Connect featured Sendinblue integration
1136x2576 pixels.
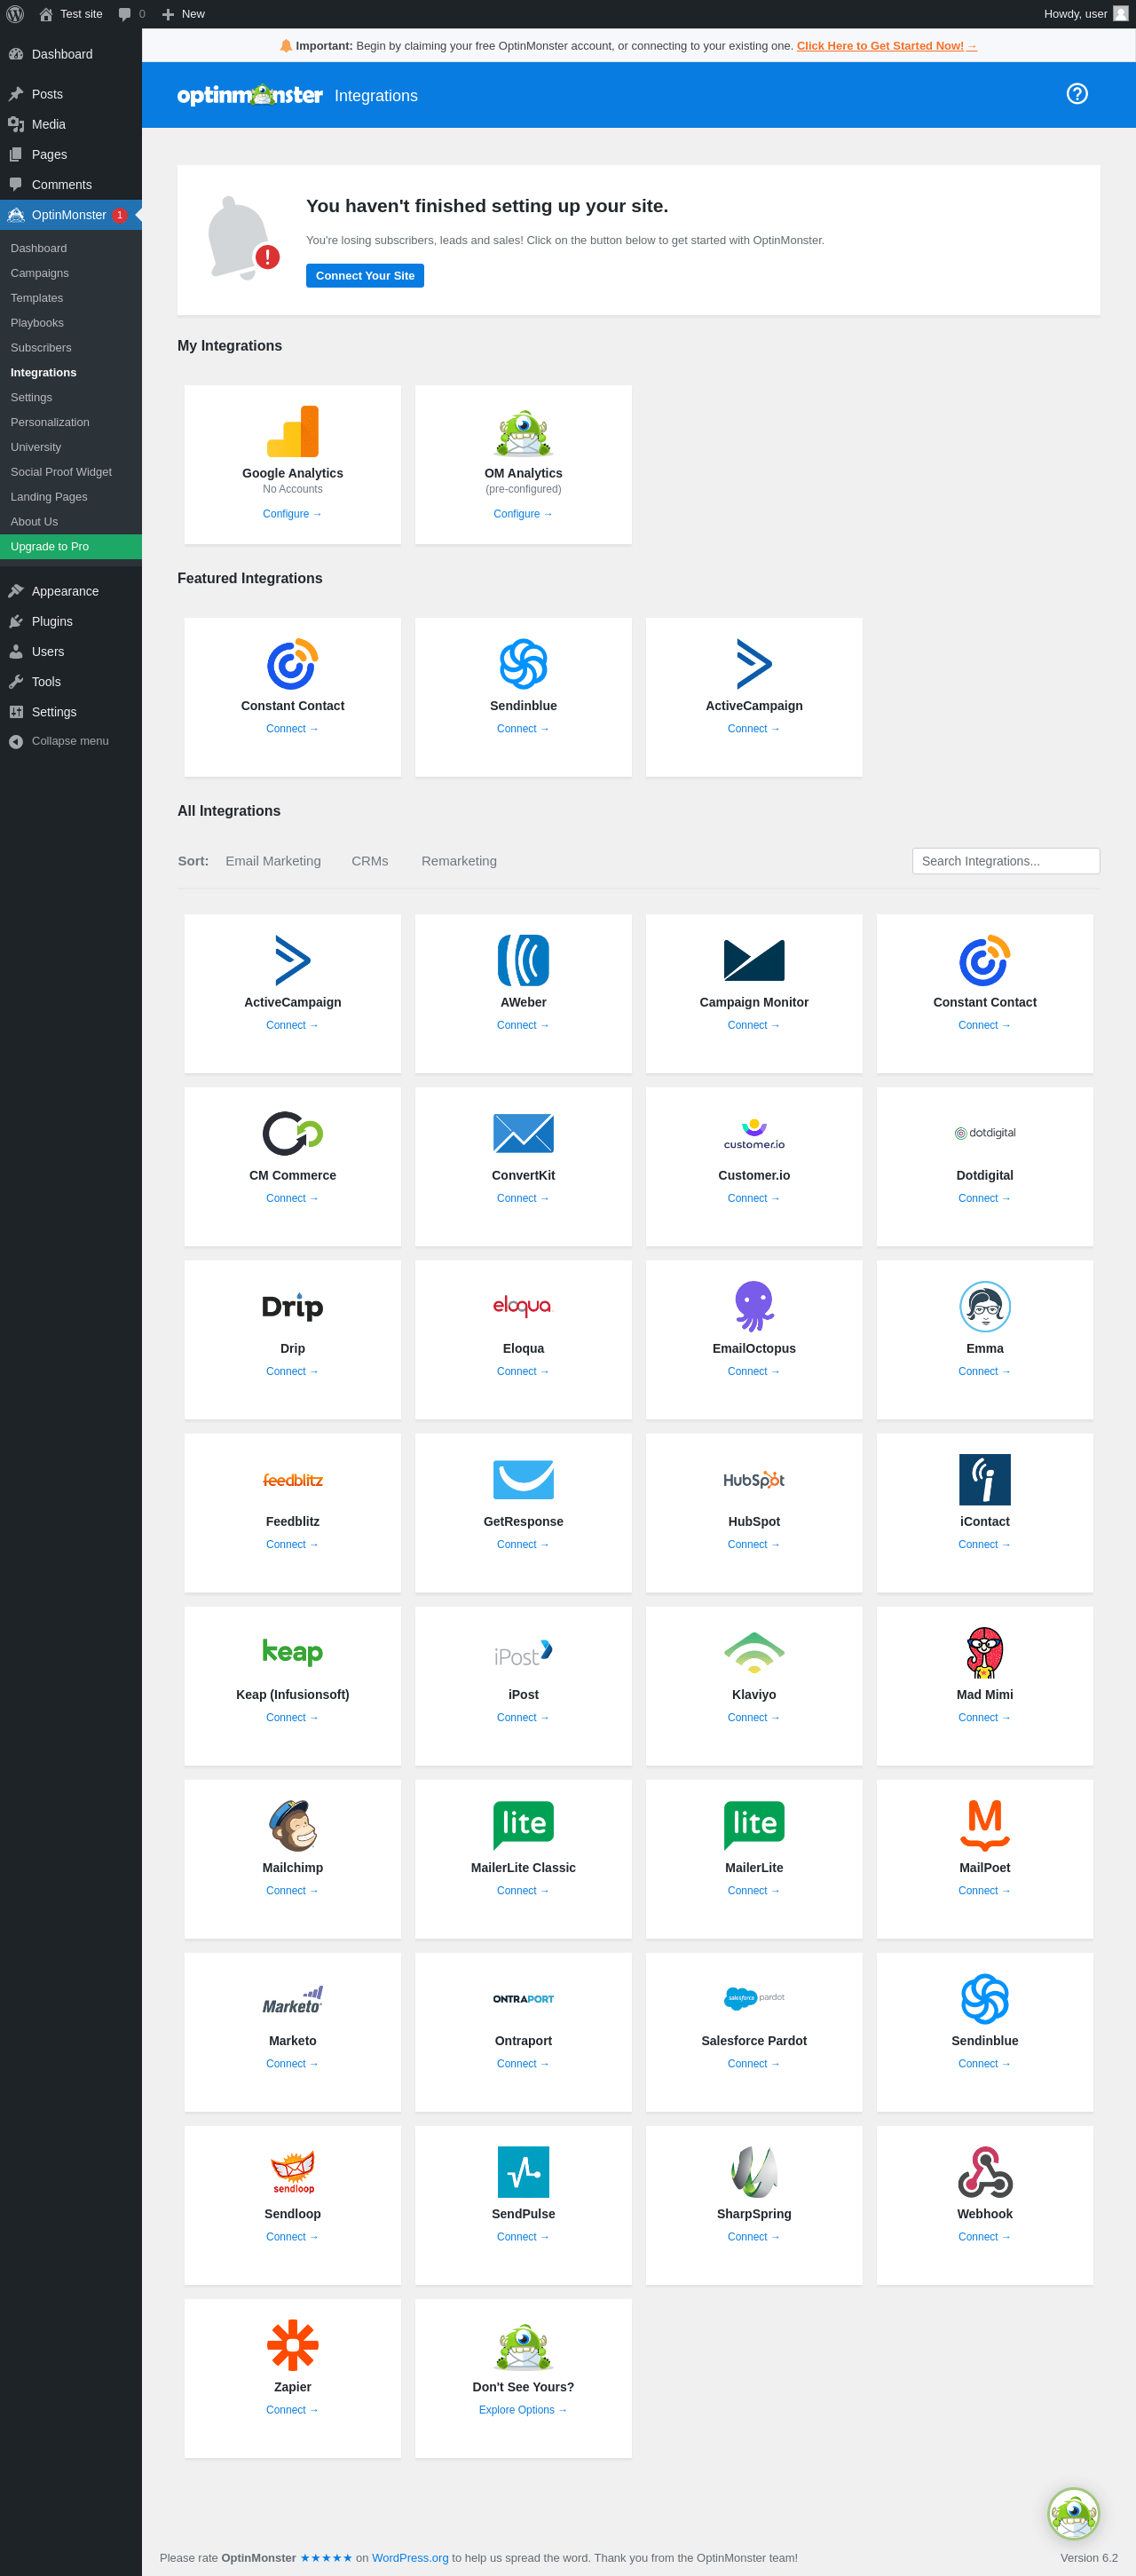coord(523,729)
